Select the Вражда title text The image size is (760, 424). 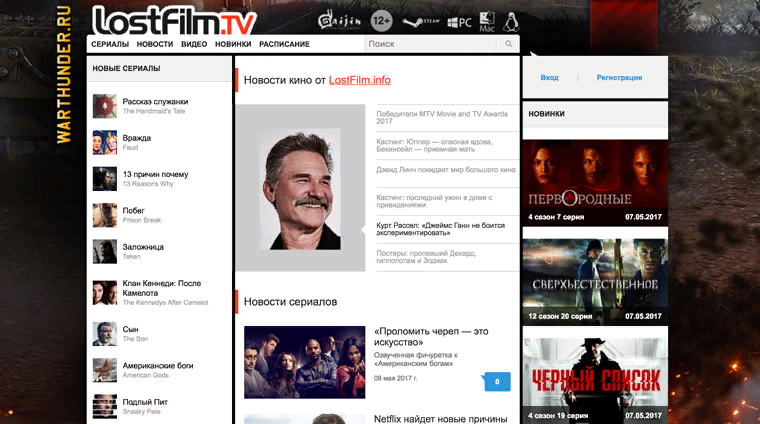click(x=137, y=138)
